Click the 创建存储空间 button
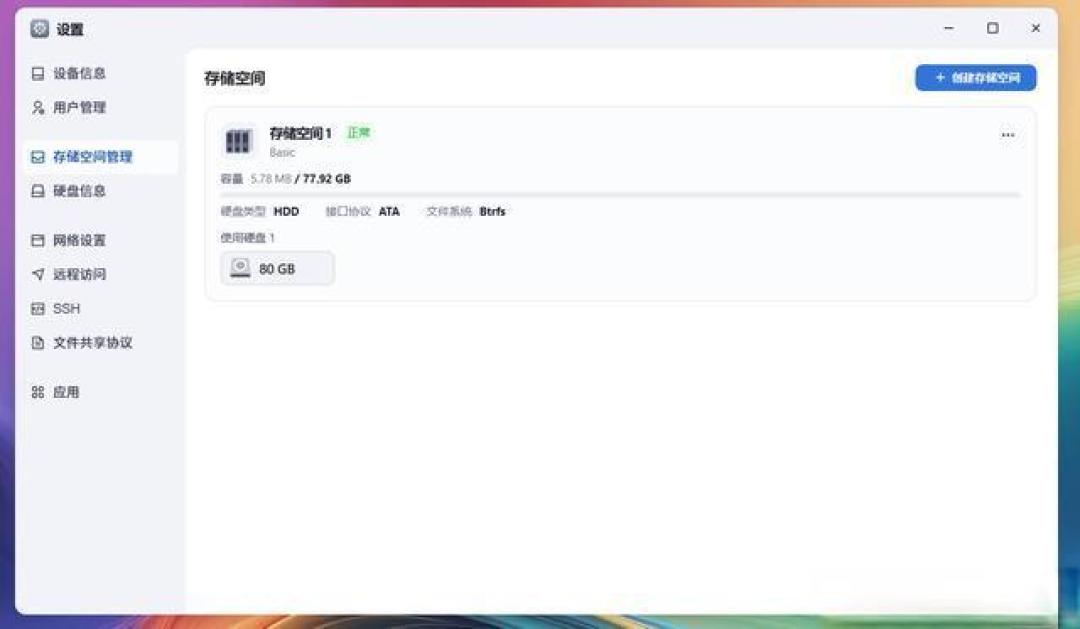 pos(975,78)
